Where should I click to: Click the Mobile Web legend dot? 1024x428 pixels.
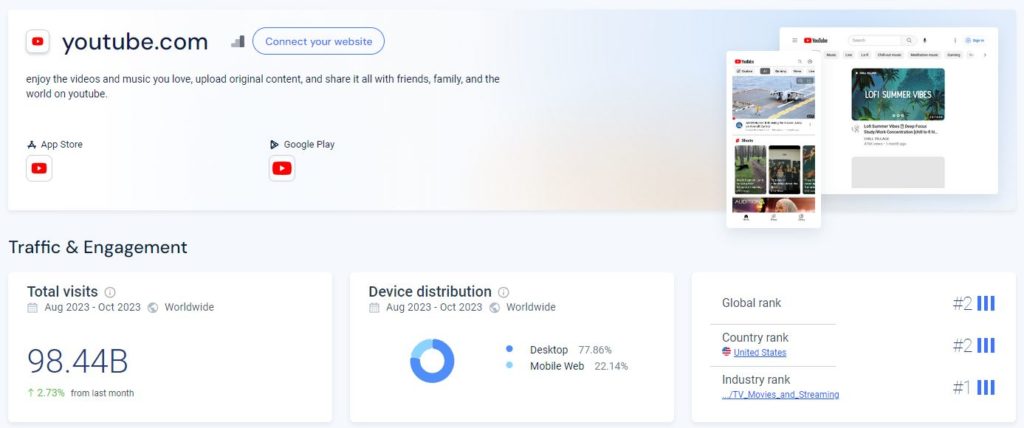tap(509, 365)
